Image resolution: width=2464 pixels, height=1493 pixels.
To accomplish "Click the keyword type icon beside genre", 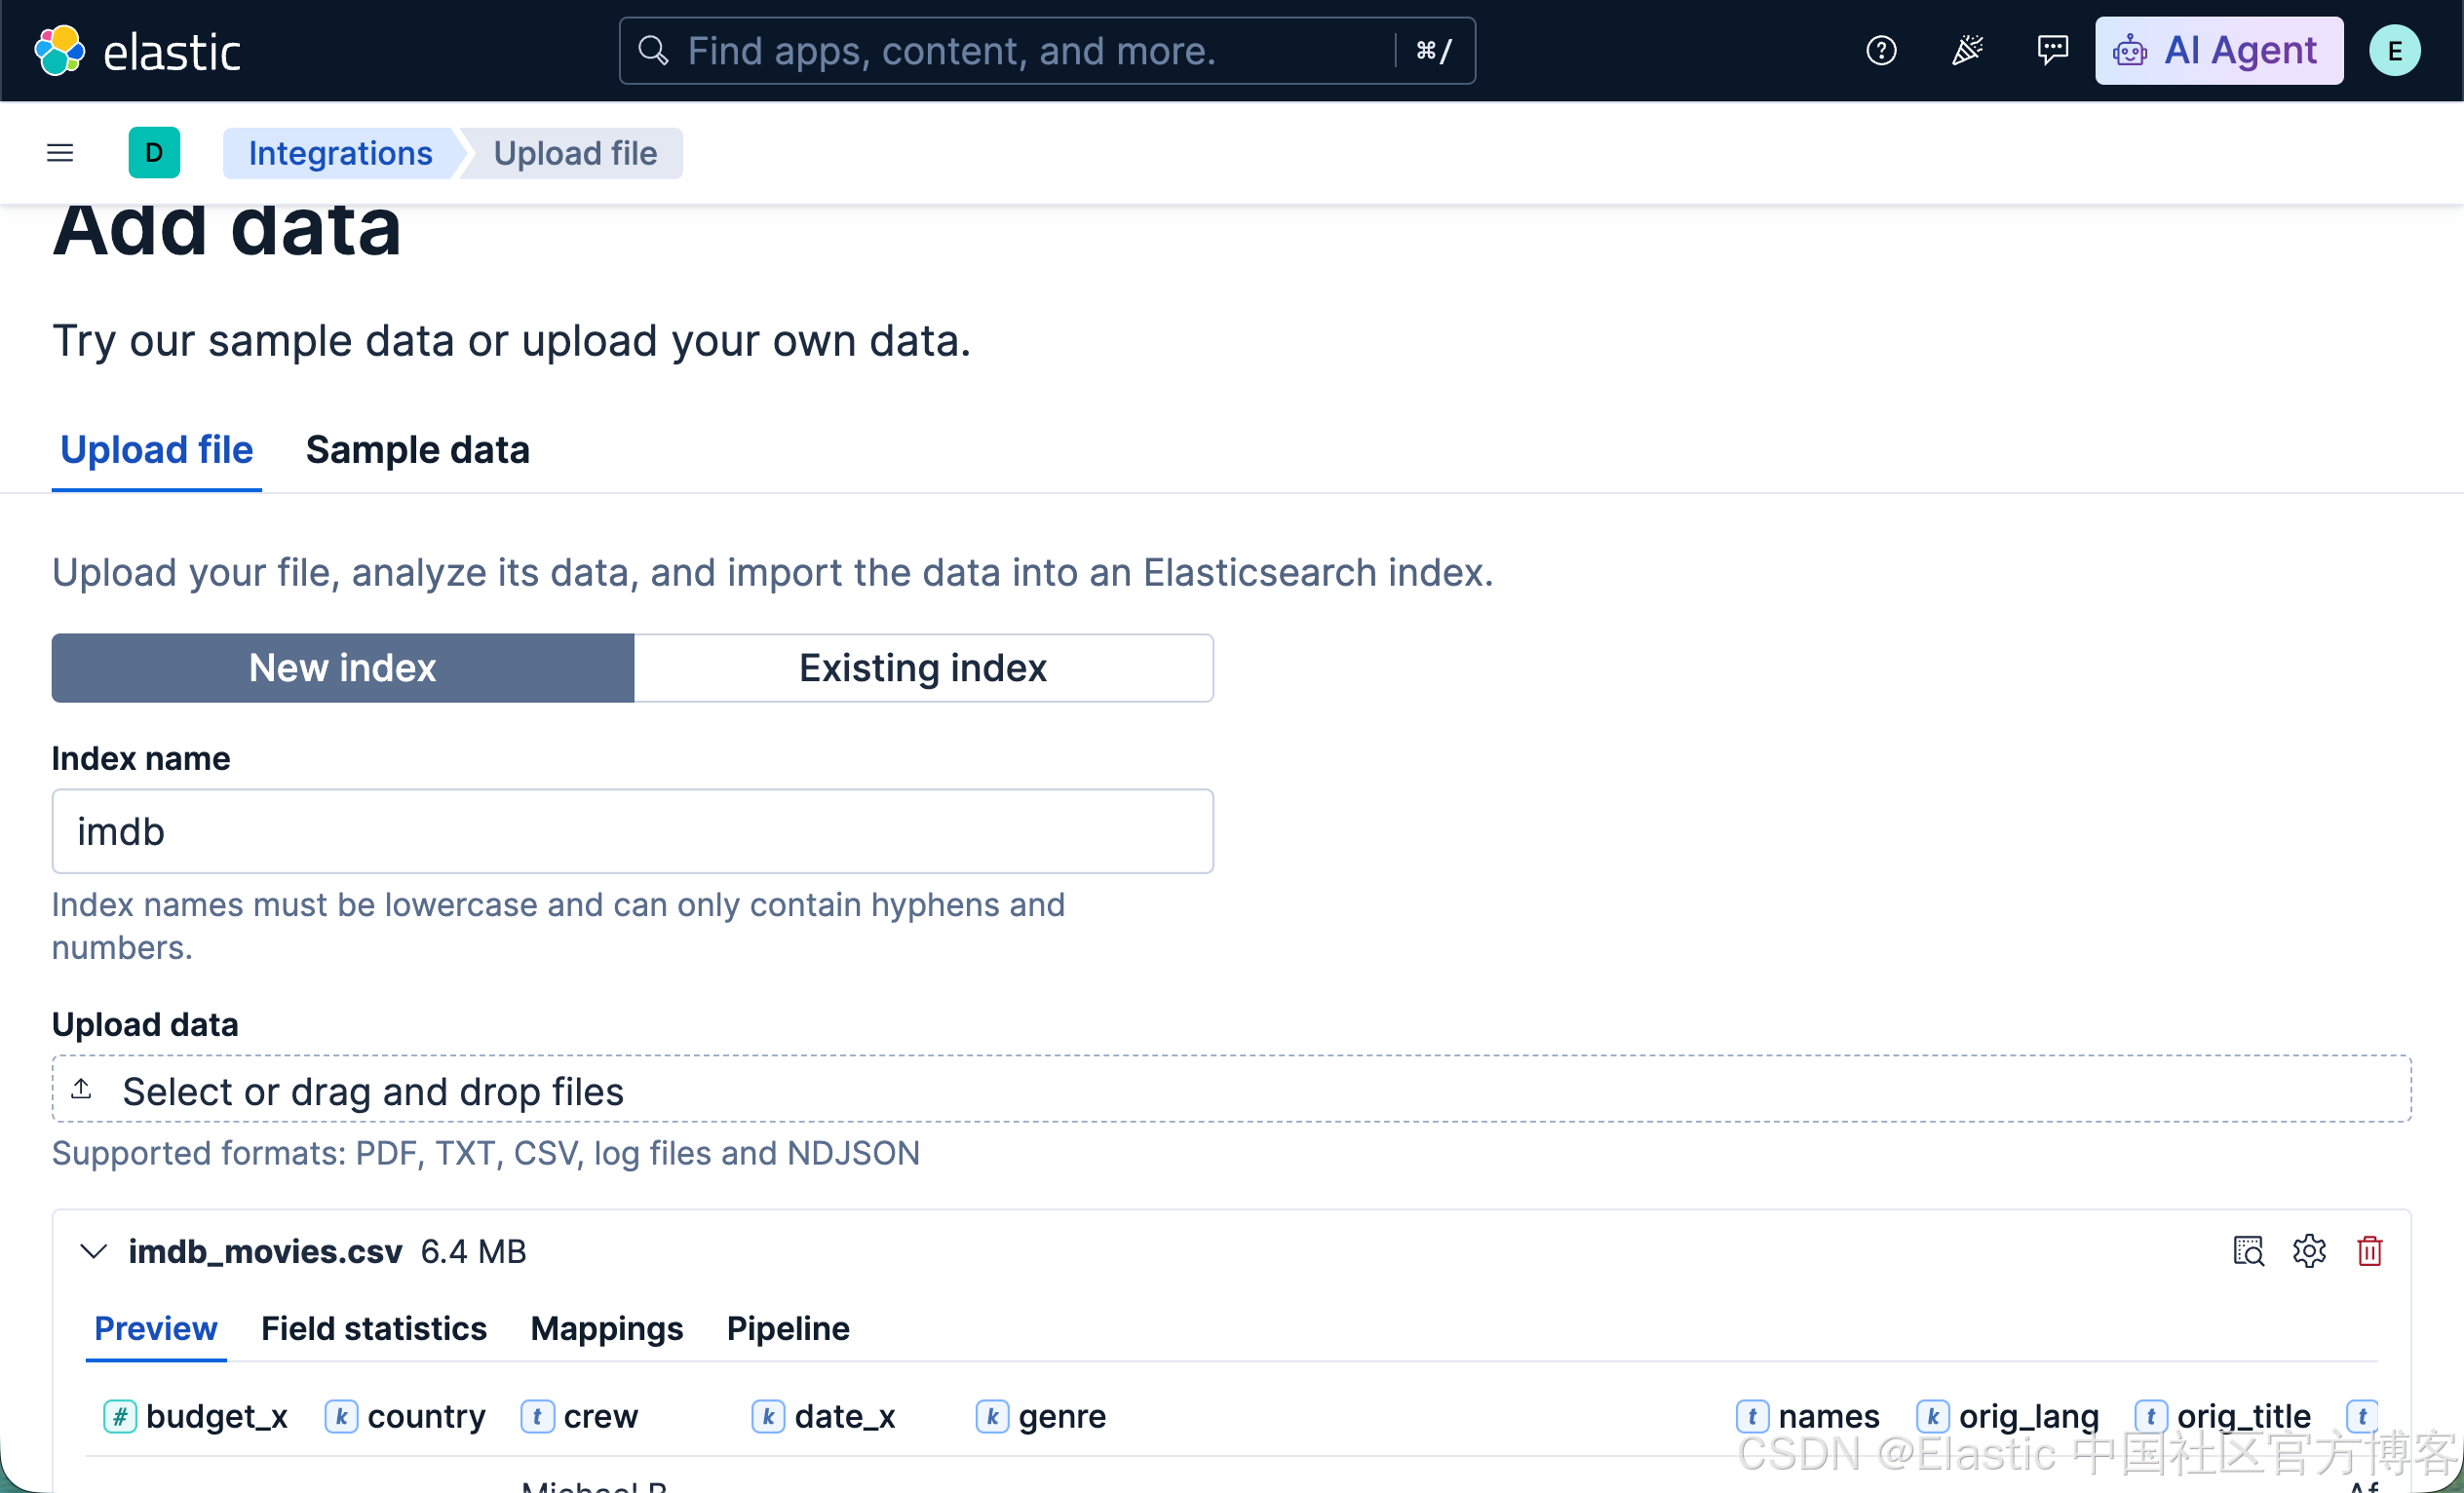I will tap(992, 1416).
